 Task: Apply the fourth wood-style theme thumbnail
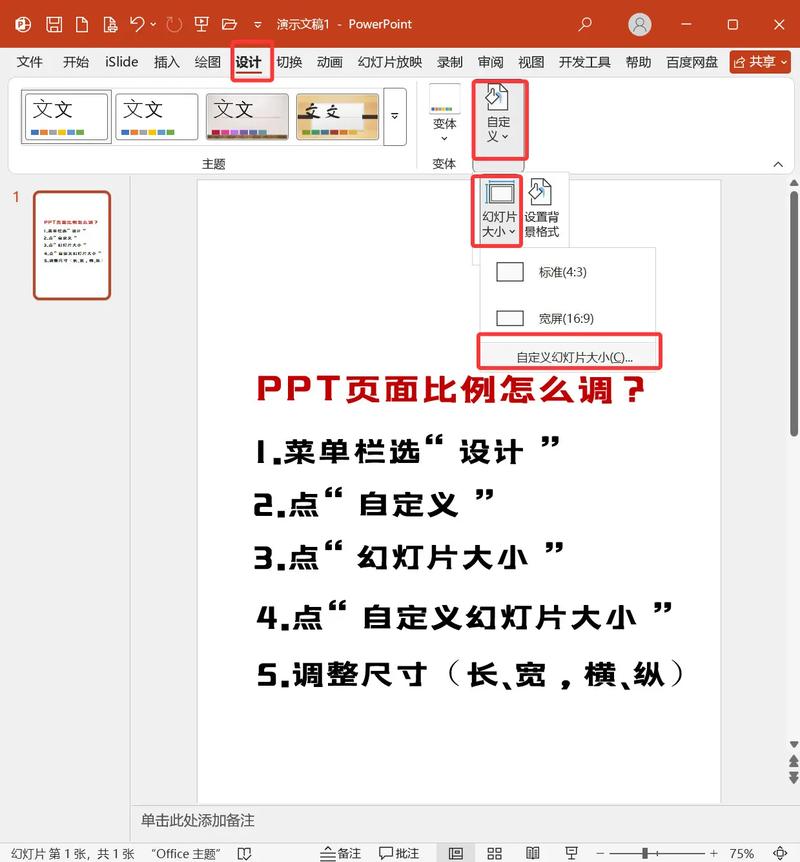click(x=337, y=117)
